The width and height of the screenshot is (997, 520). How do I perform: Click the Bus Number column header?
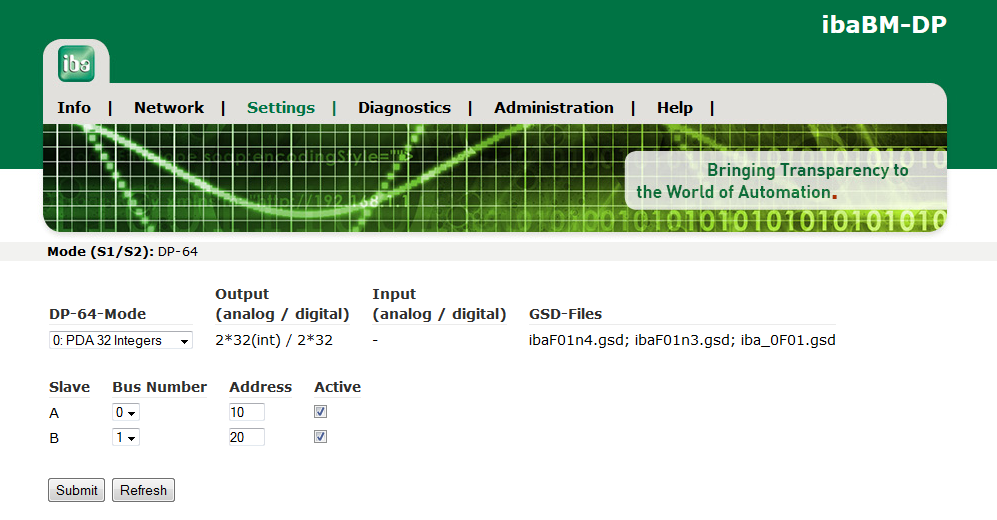click(x=160, y=387)
